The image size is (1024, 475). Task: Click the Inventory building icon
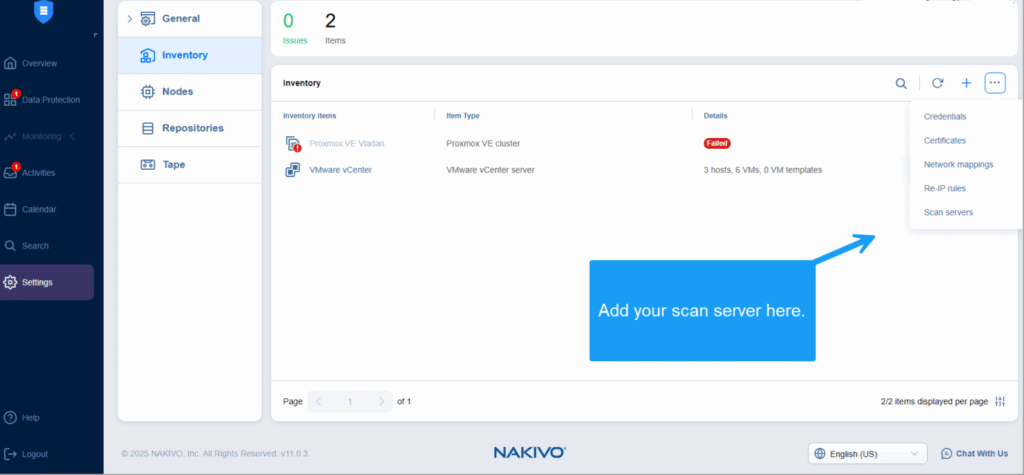[x=148, y=56]
